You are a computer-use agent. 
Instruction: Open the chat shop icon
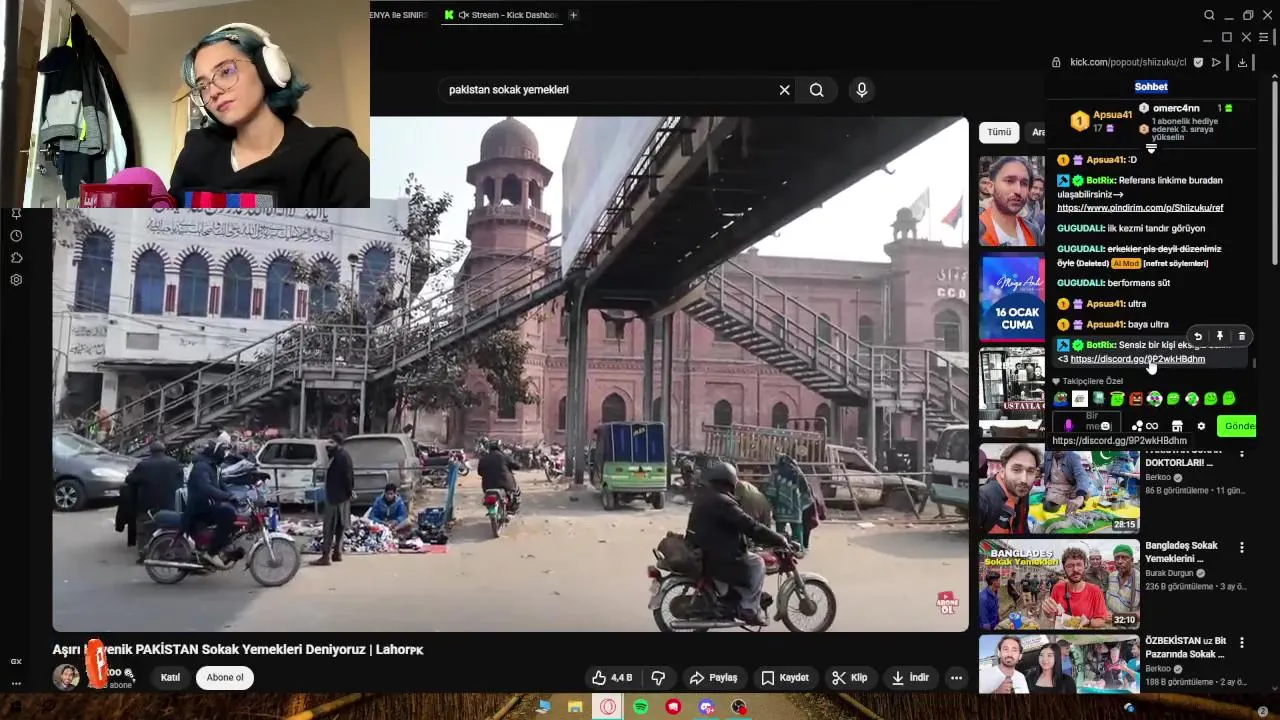pyautogui.click(x=1177, y=426)
